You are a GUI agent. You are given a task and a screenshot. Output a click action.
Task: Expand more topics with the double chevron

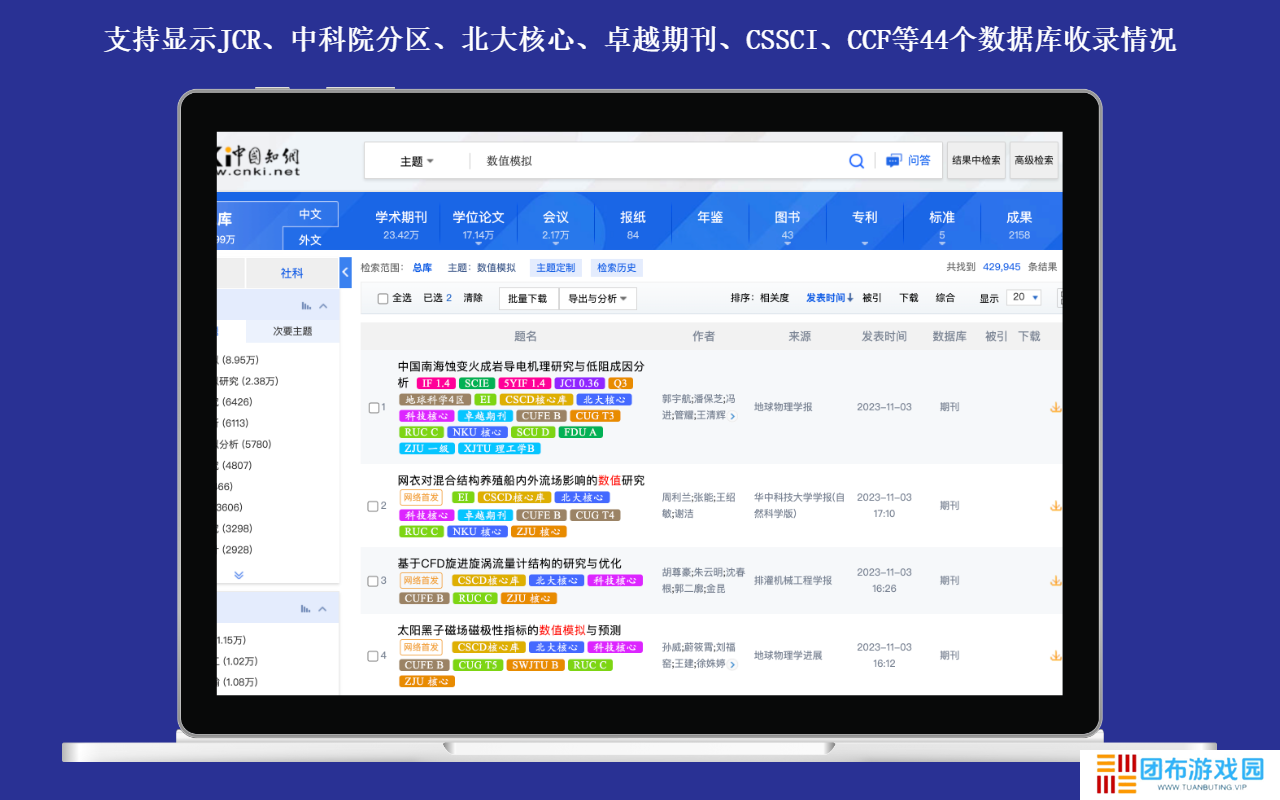click(239, 575)
